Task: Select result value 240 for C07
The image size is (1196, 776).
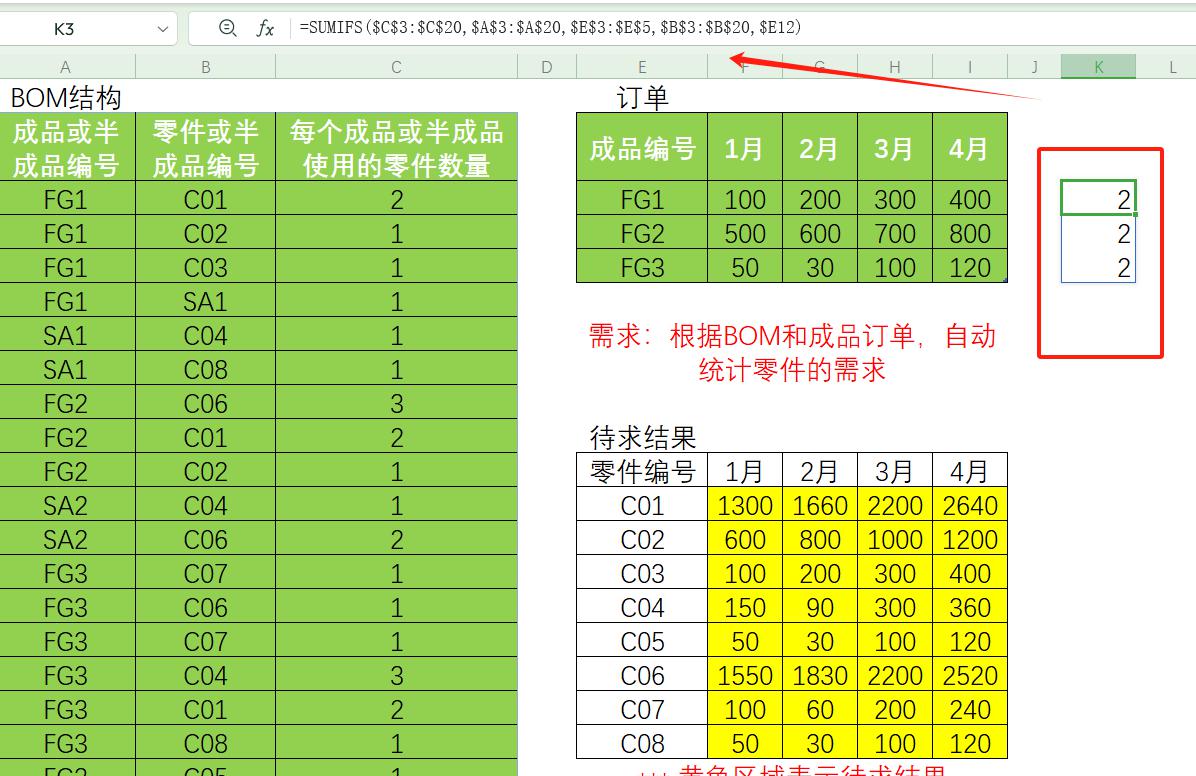Action: tap(970, 709)
